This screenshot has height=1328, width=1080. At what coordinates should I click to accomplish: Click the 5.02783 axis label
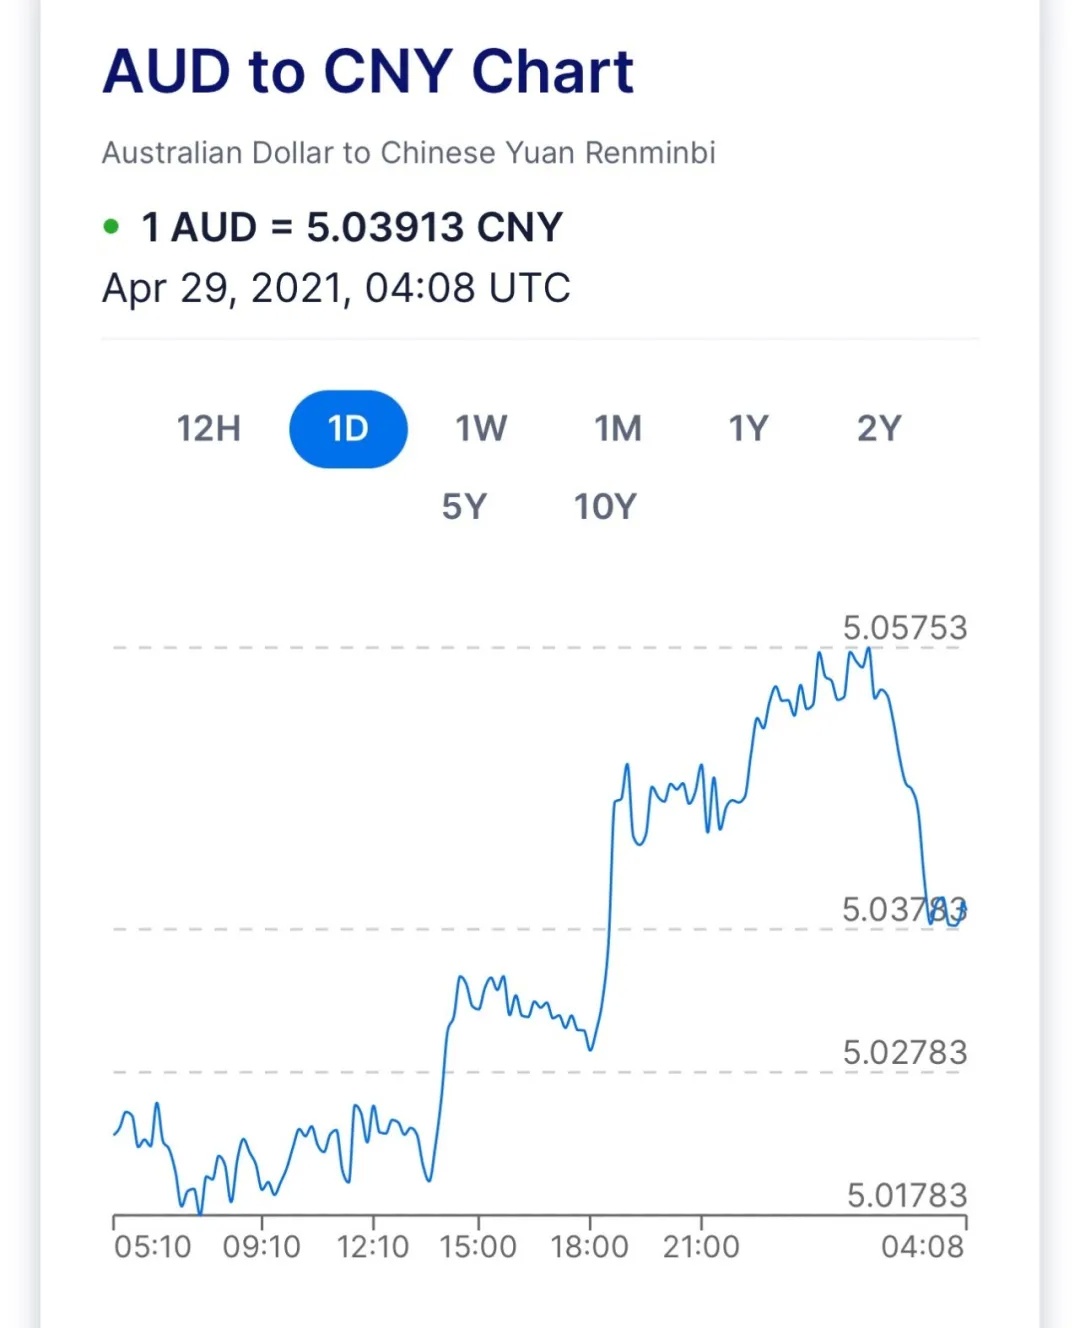(905, 1052)
